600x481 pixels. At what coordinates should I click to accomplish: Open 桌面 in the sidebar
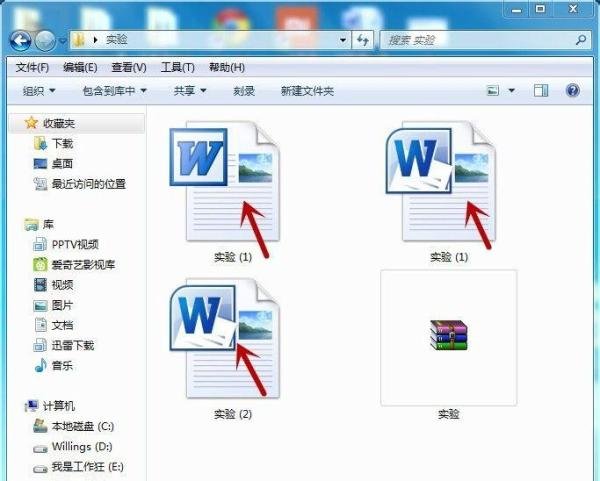(62, 164)
